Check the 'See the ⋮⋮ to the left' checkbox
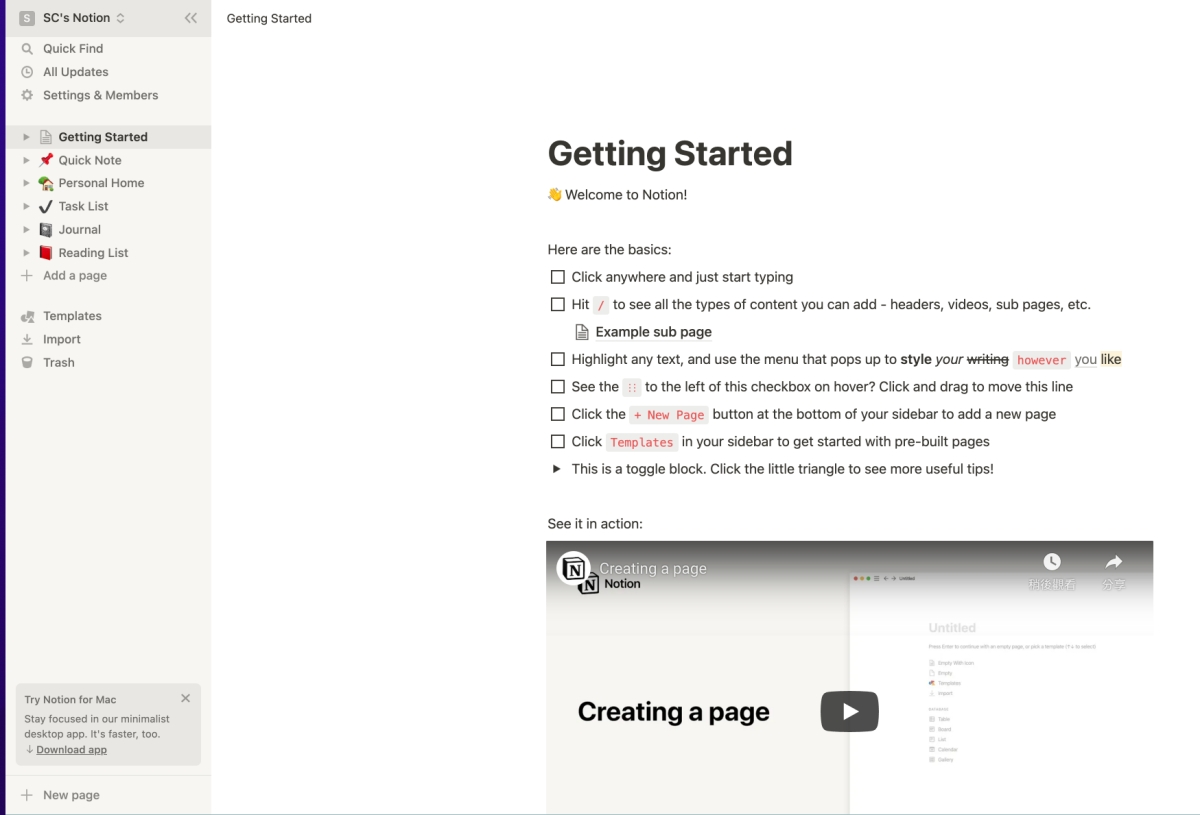This screenshot has height=815, width=1200. pos(558,386)
